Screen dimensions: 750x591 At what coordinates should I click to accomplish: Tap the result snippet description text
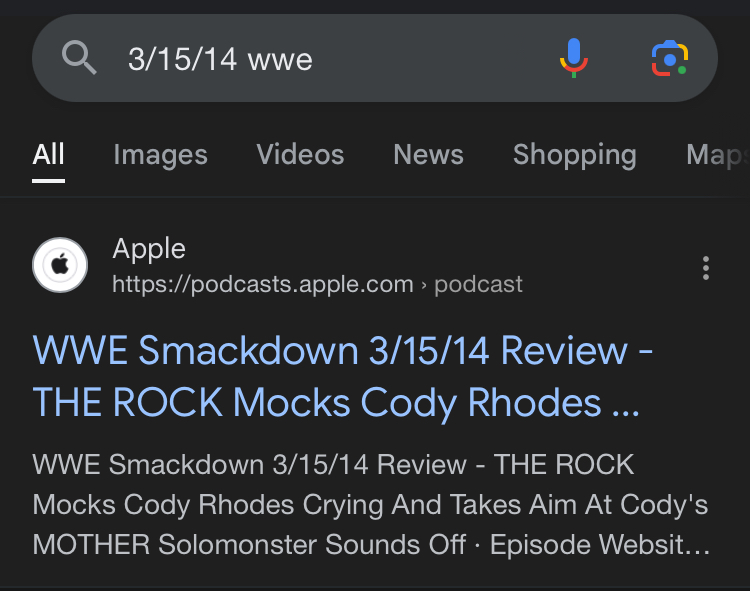coord(370,505)
